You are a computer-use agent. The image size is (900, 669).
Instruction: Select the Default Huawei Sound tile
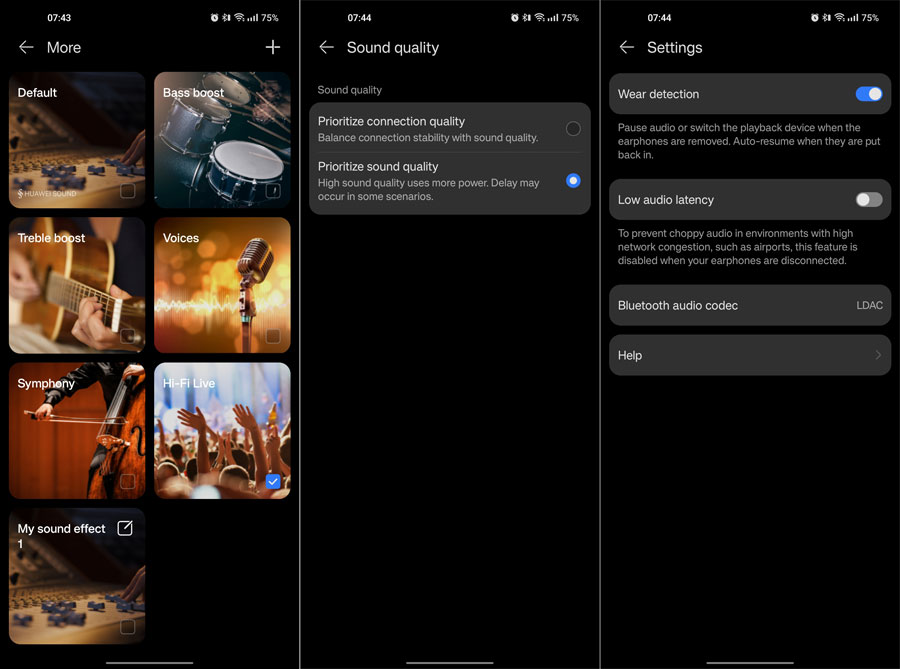point(77,140)
